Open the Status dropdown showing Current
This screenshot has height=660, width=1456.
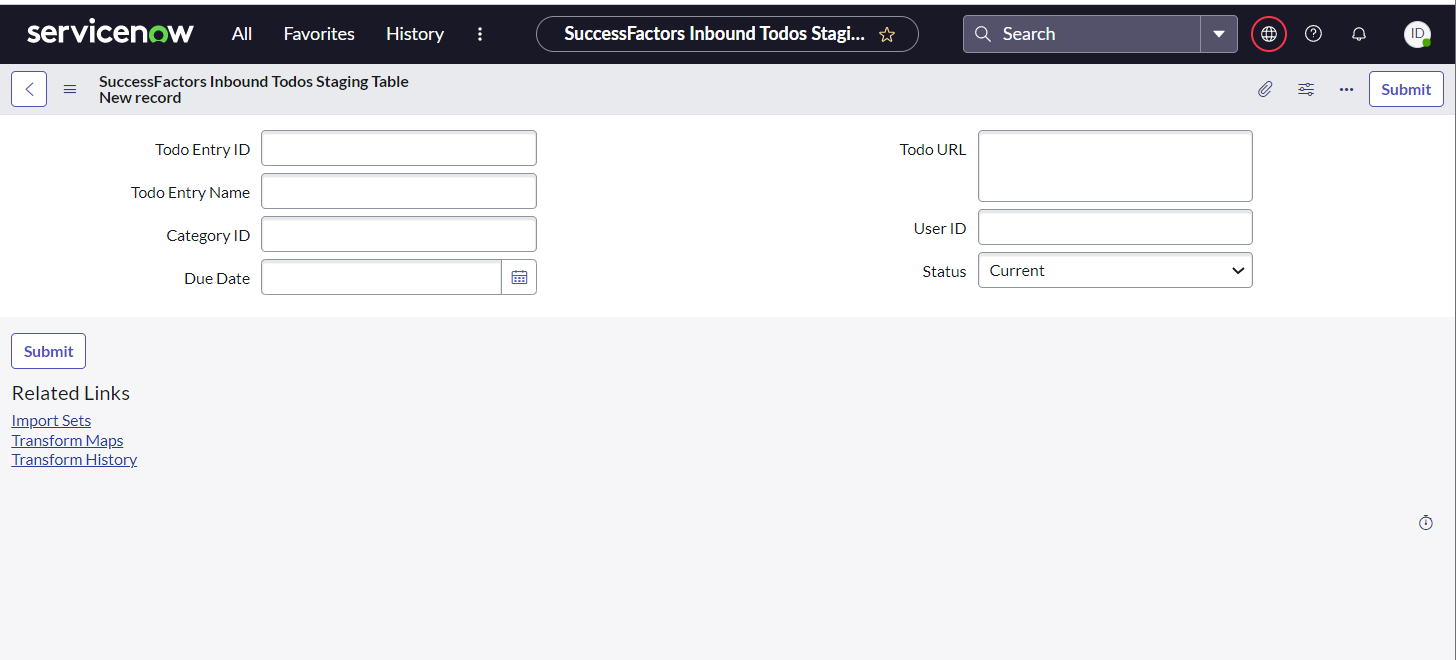click(x=1114, y=270)
